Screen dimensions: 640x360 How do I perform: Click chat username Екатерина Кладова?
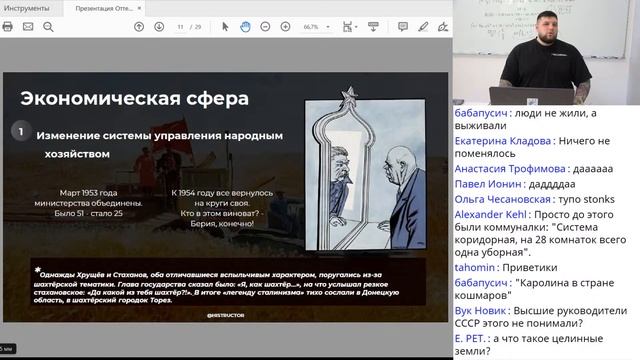click(502, 141)
